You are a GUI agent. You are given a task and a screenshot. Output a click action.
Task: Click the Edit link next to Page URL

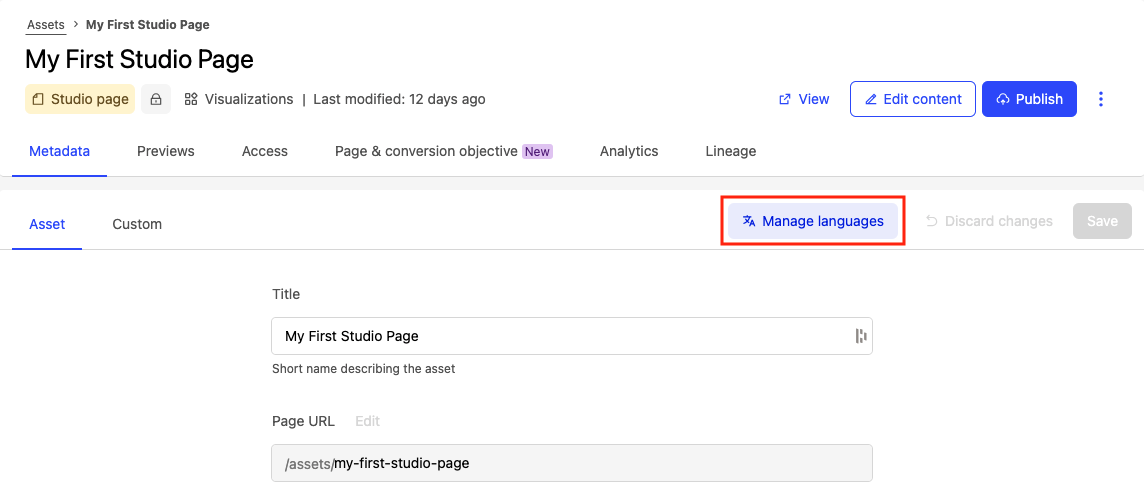367,421
